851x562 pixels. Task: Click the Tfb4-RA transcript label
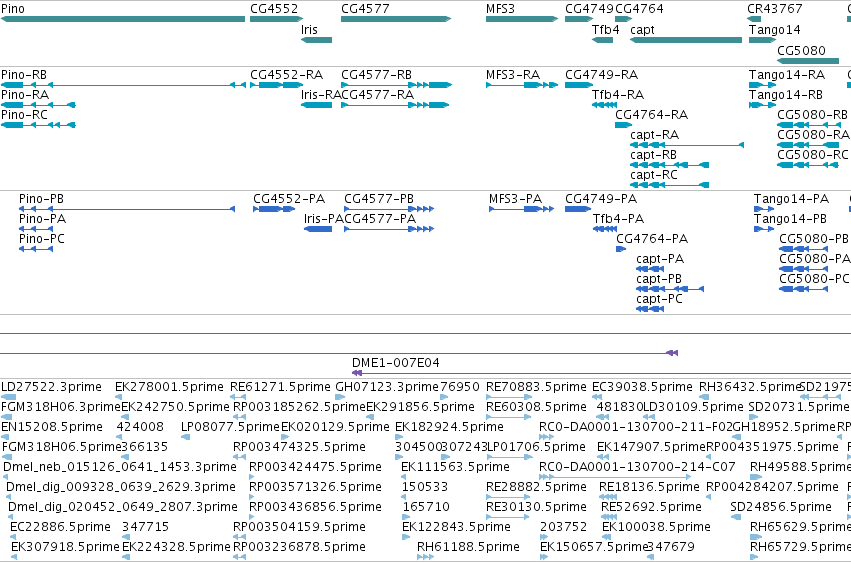click(618, 95)
